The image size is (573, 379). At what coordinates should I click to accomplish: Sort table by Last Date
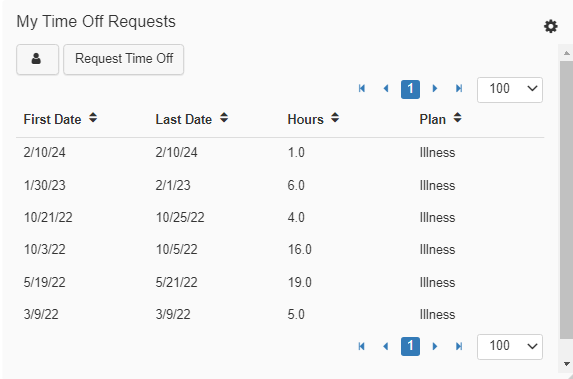click(x=191, y=119)
